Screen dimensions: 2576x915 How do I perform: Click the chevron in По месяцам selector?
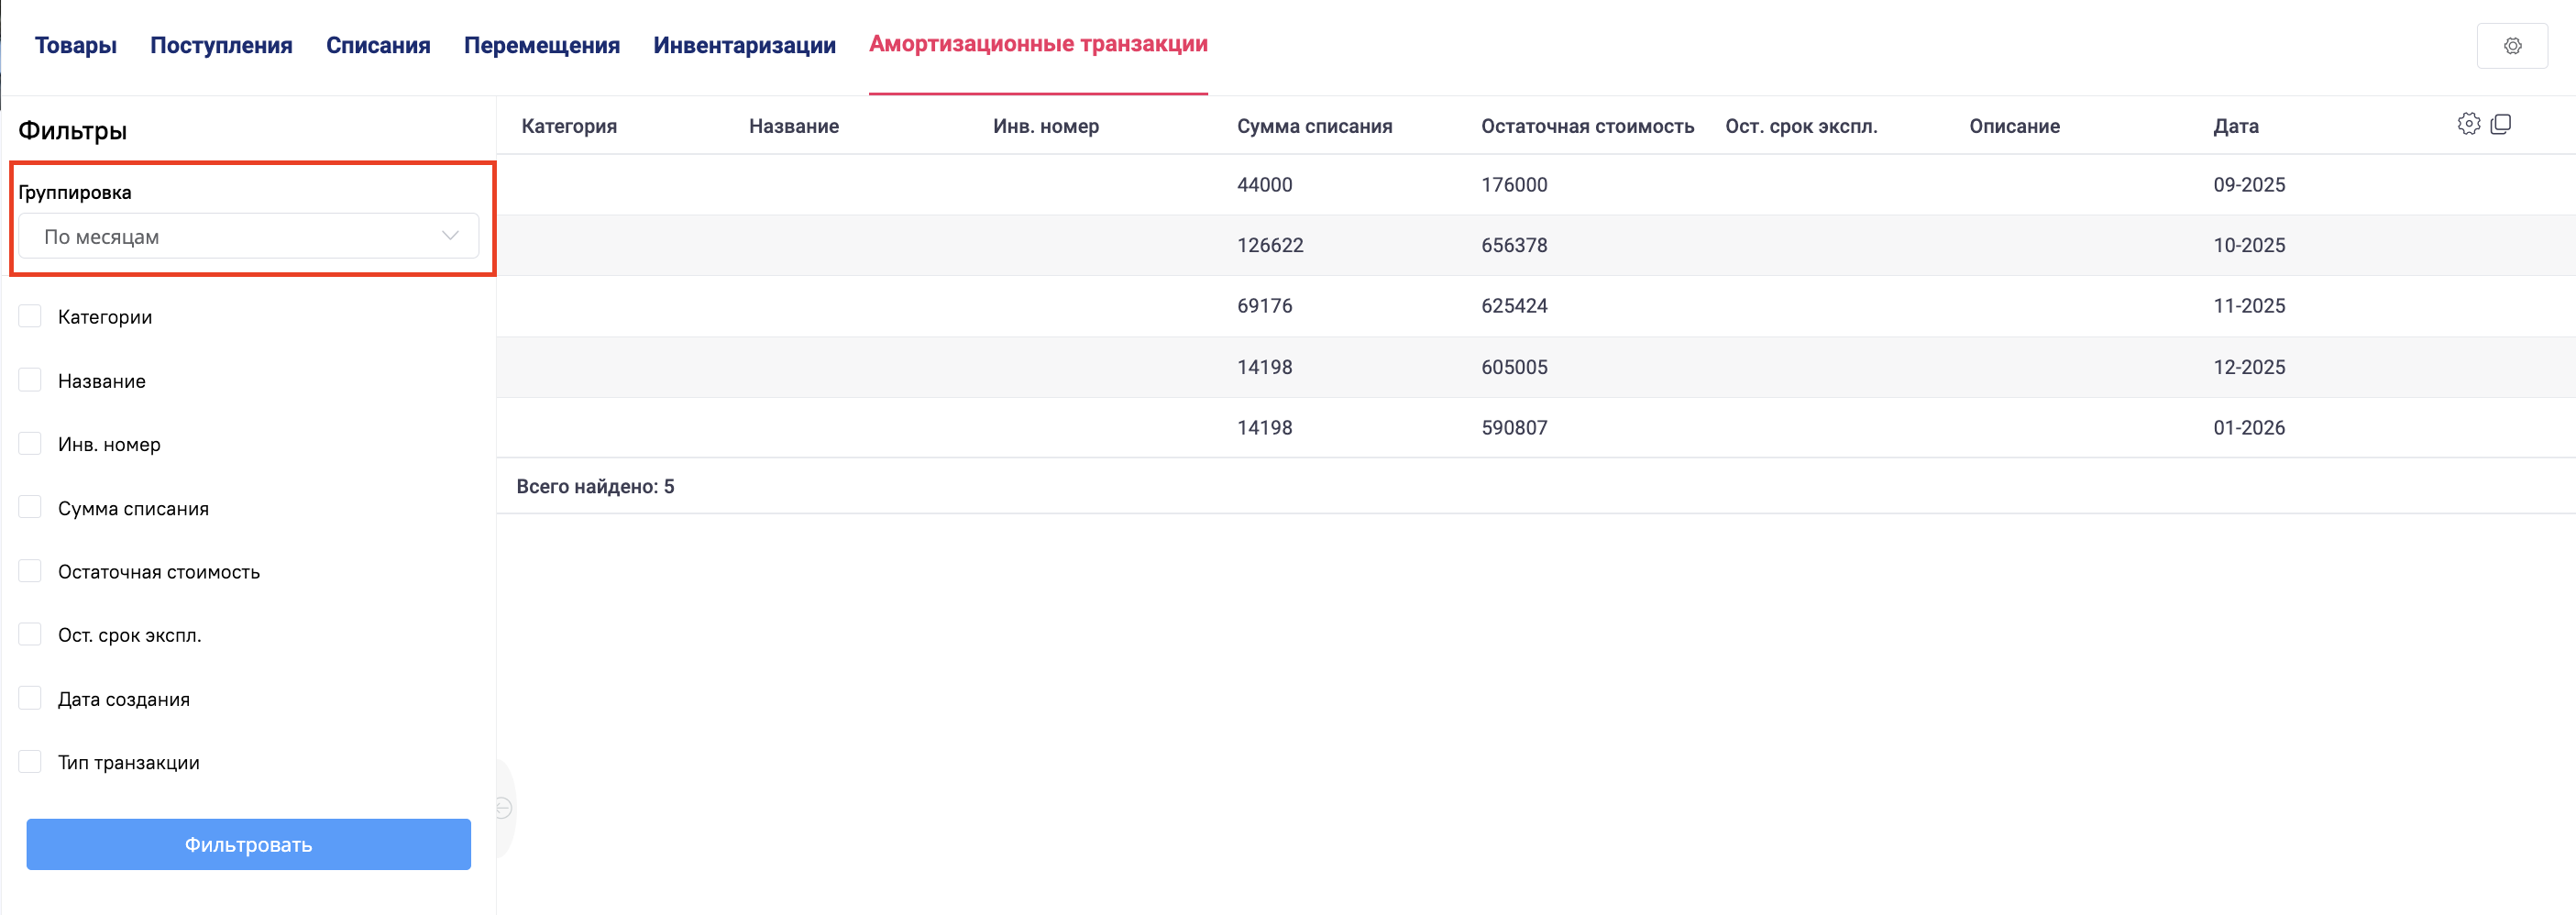450,236
